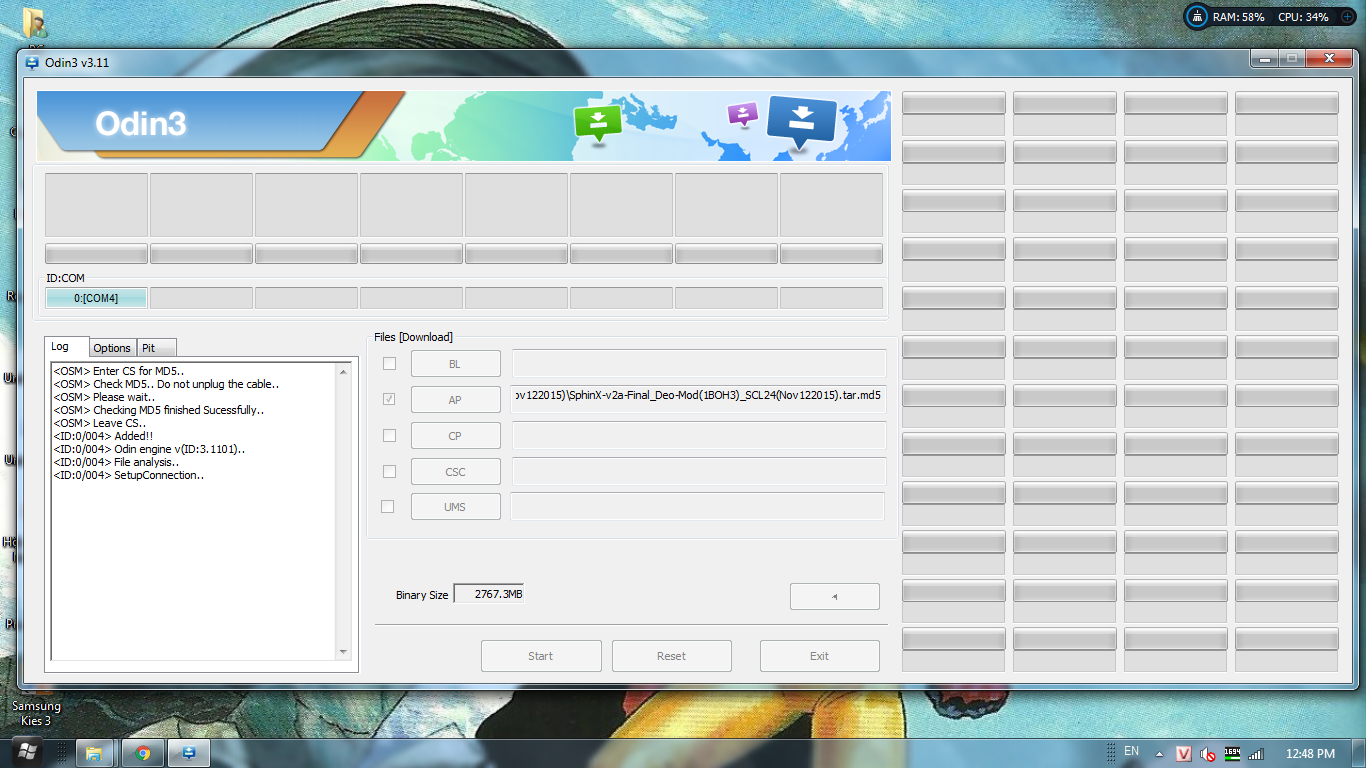Click 'Check MD5.. Do not unplug the cable..' log line

click(x=167, y=384)
